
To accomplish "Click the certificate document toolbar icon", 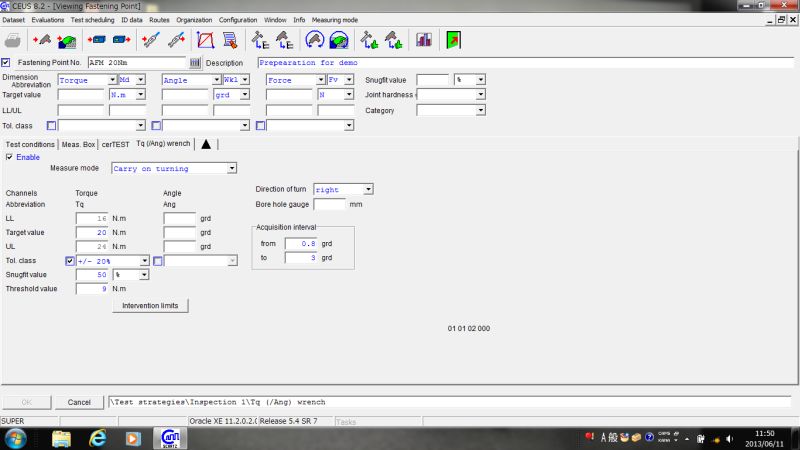I will 230,40.
